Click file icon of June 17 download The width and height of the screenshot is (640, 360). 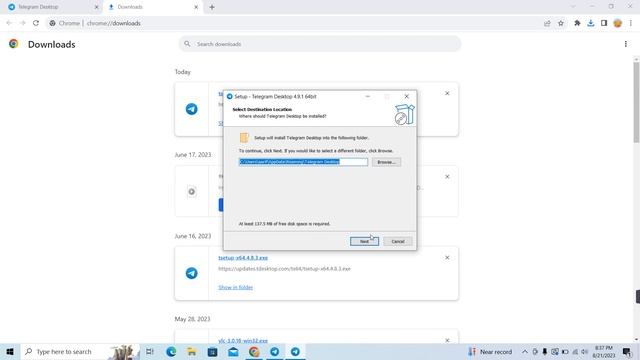tap(191, 191)
